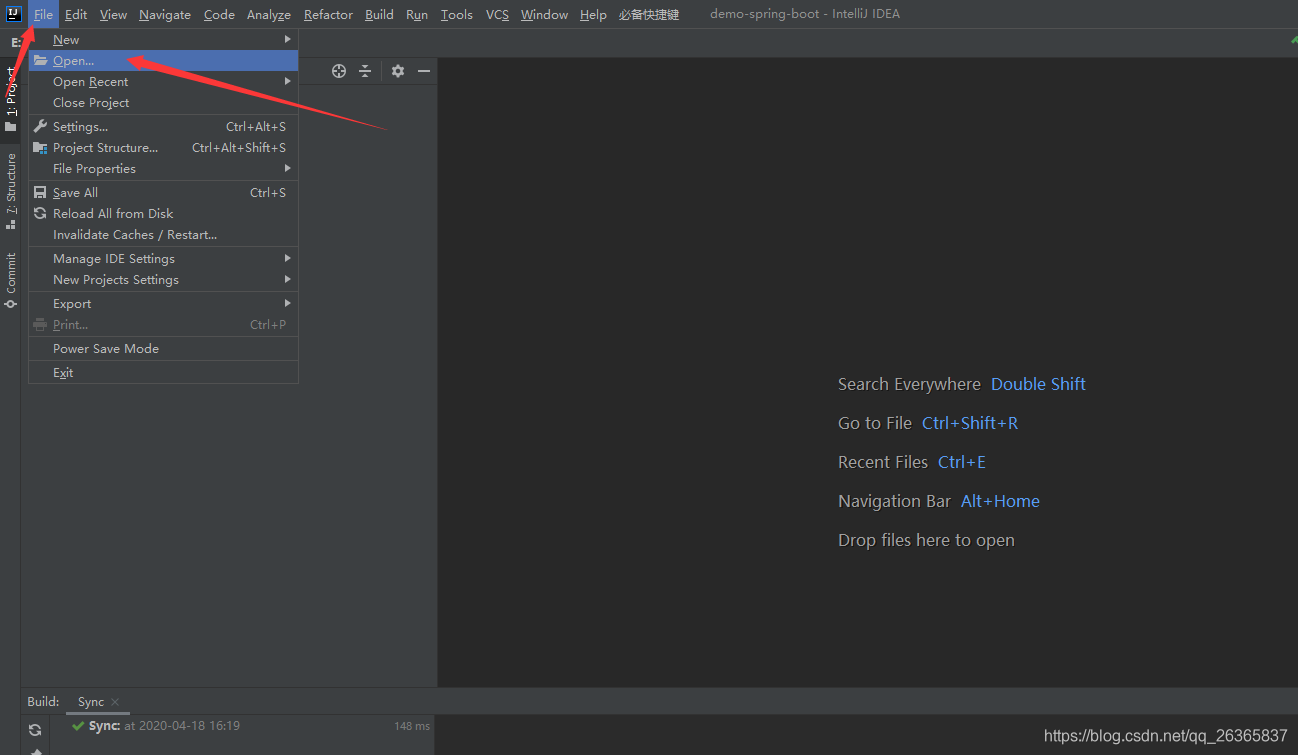This screenshot has height=755, width=1298.
Task: Open the Window menu
Action: [x=544, y=15]
